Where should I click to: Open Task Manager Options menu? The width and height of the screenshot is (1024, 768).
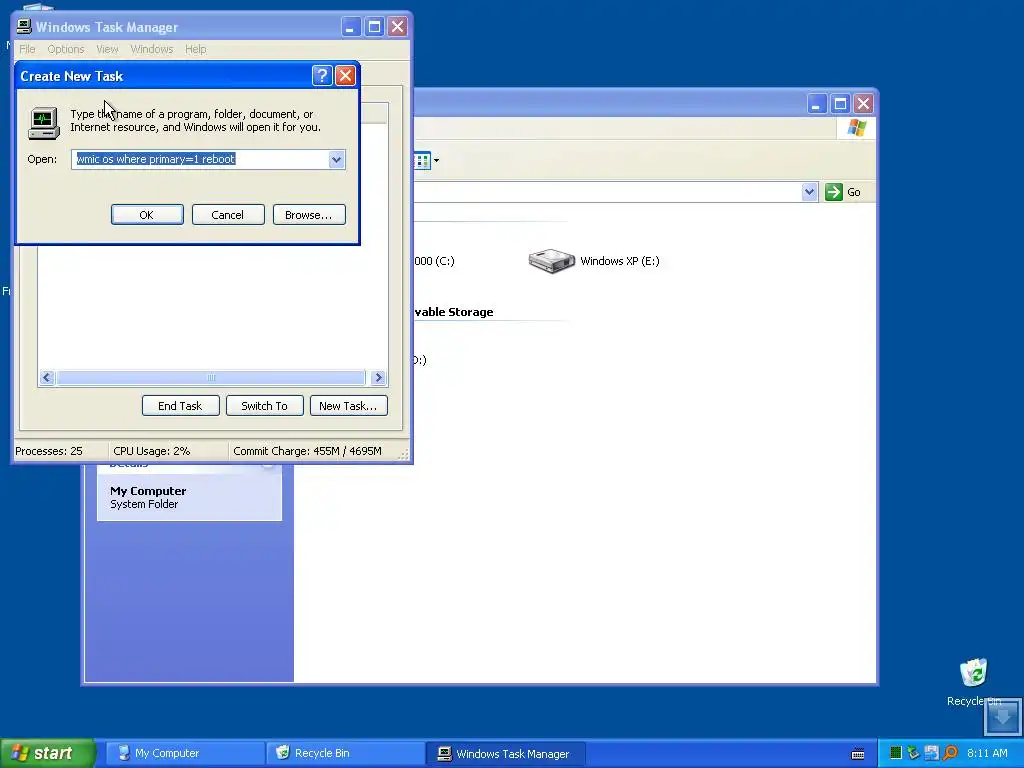coord(65,49)
